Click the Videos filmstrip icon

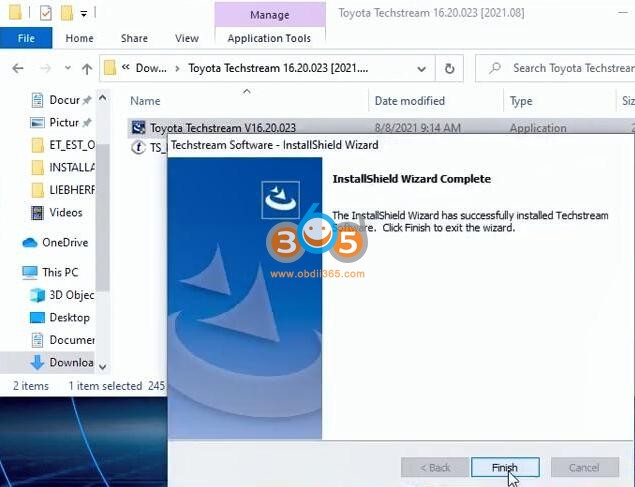click(37, 213)
